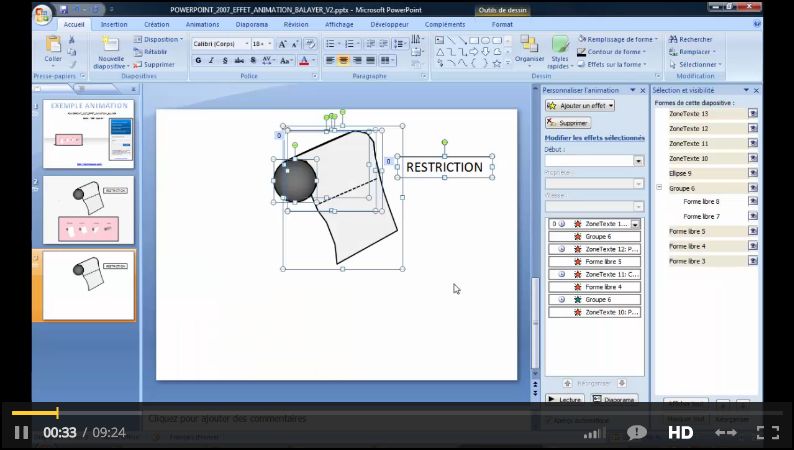The width and height of the screenshot is (794, 450).
Task: Select the second slide thumbnail
Action: pyautogui.click(x=89, y=210)
